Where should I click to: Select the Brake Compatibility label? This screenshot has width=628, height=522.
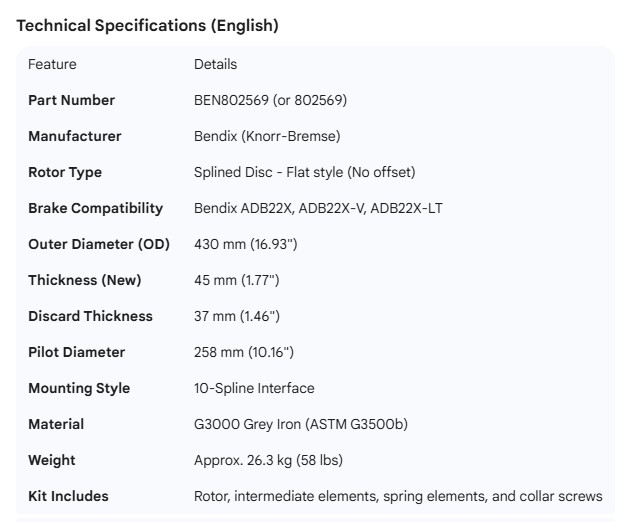point(95,208)
